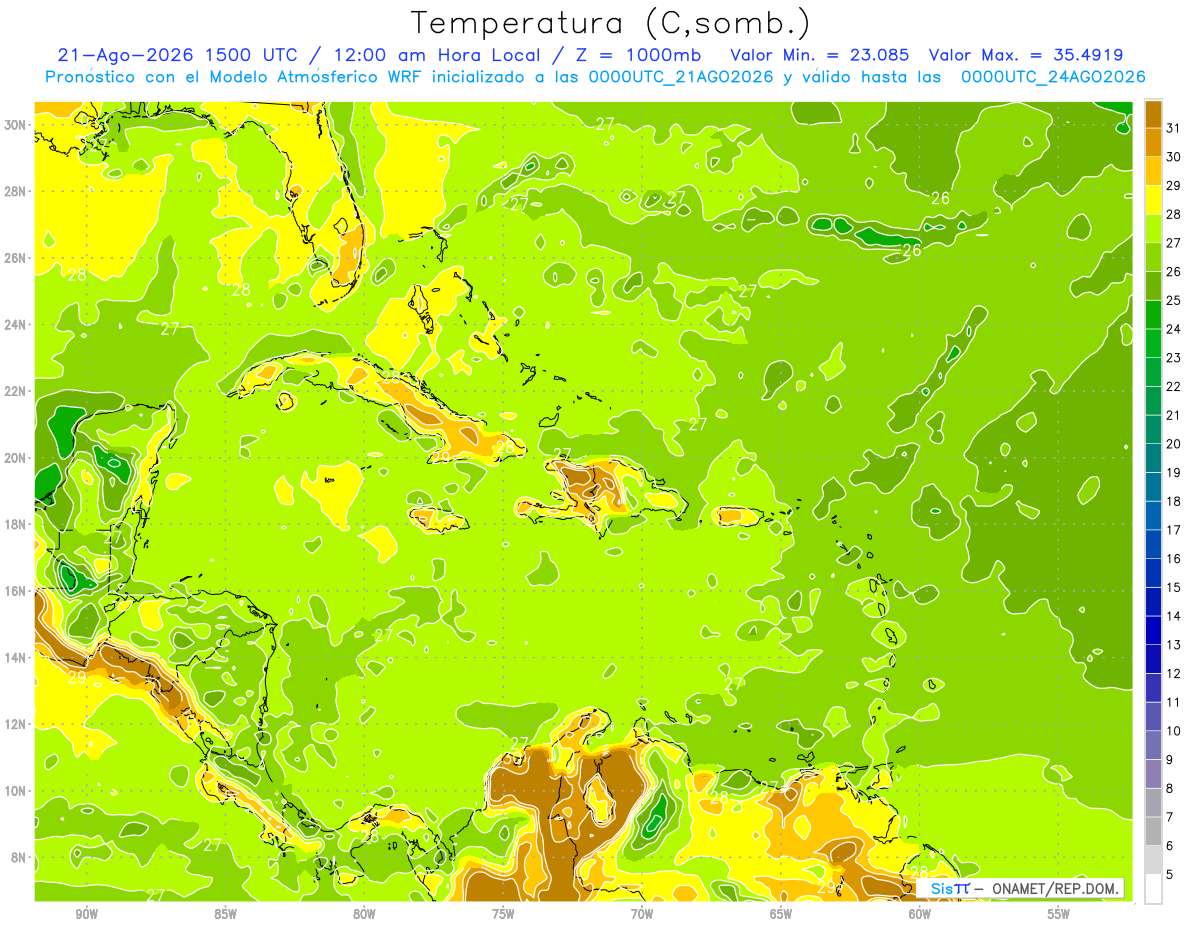The image size is (1200, 927).
Task: Select "Pronóstico con el Modelo Atmósferico WRF" text
Action: pos(235,77)
